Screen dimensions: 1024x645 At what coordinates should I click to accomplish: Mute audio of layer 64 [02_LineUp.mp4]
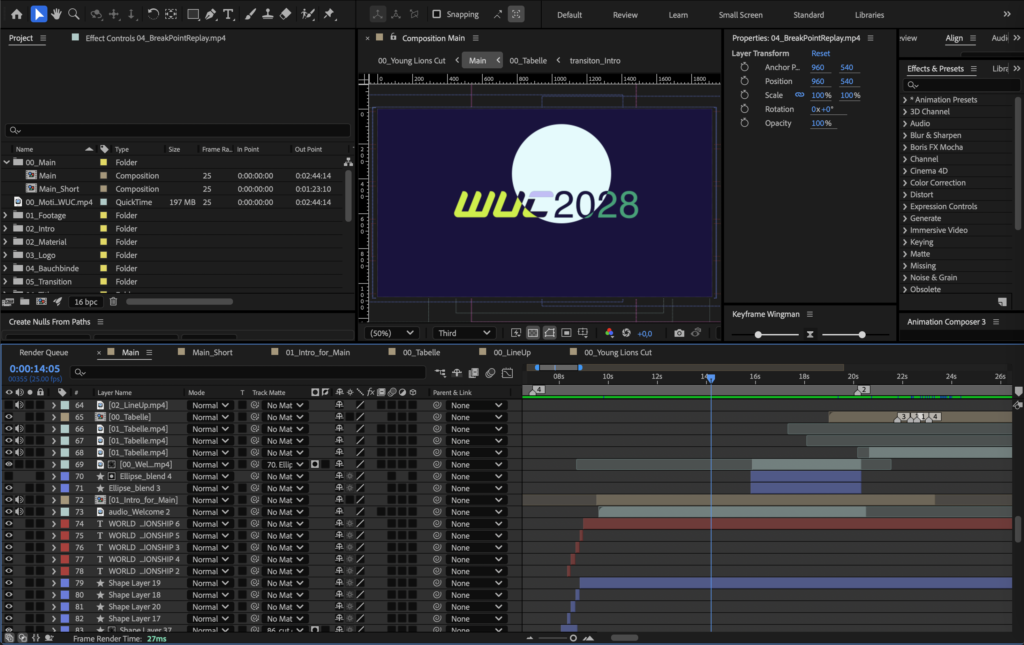click(x=20, y=405)
